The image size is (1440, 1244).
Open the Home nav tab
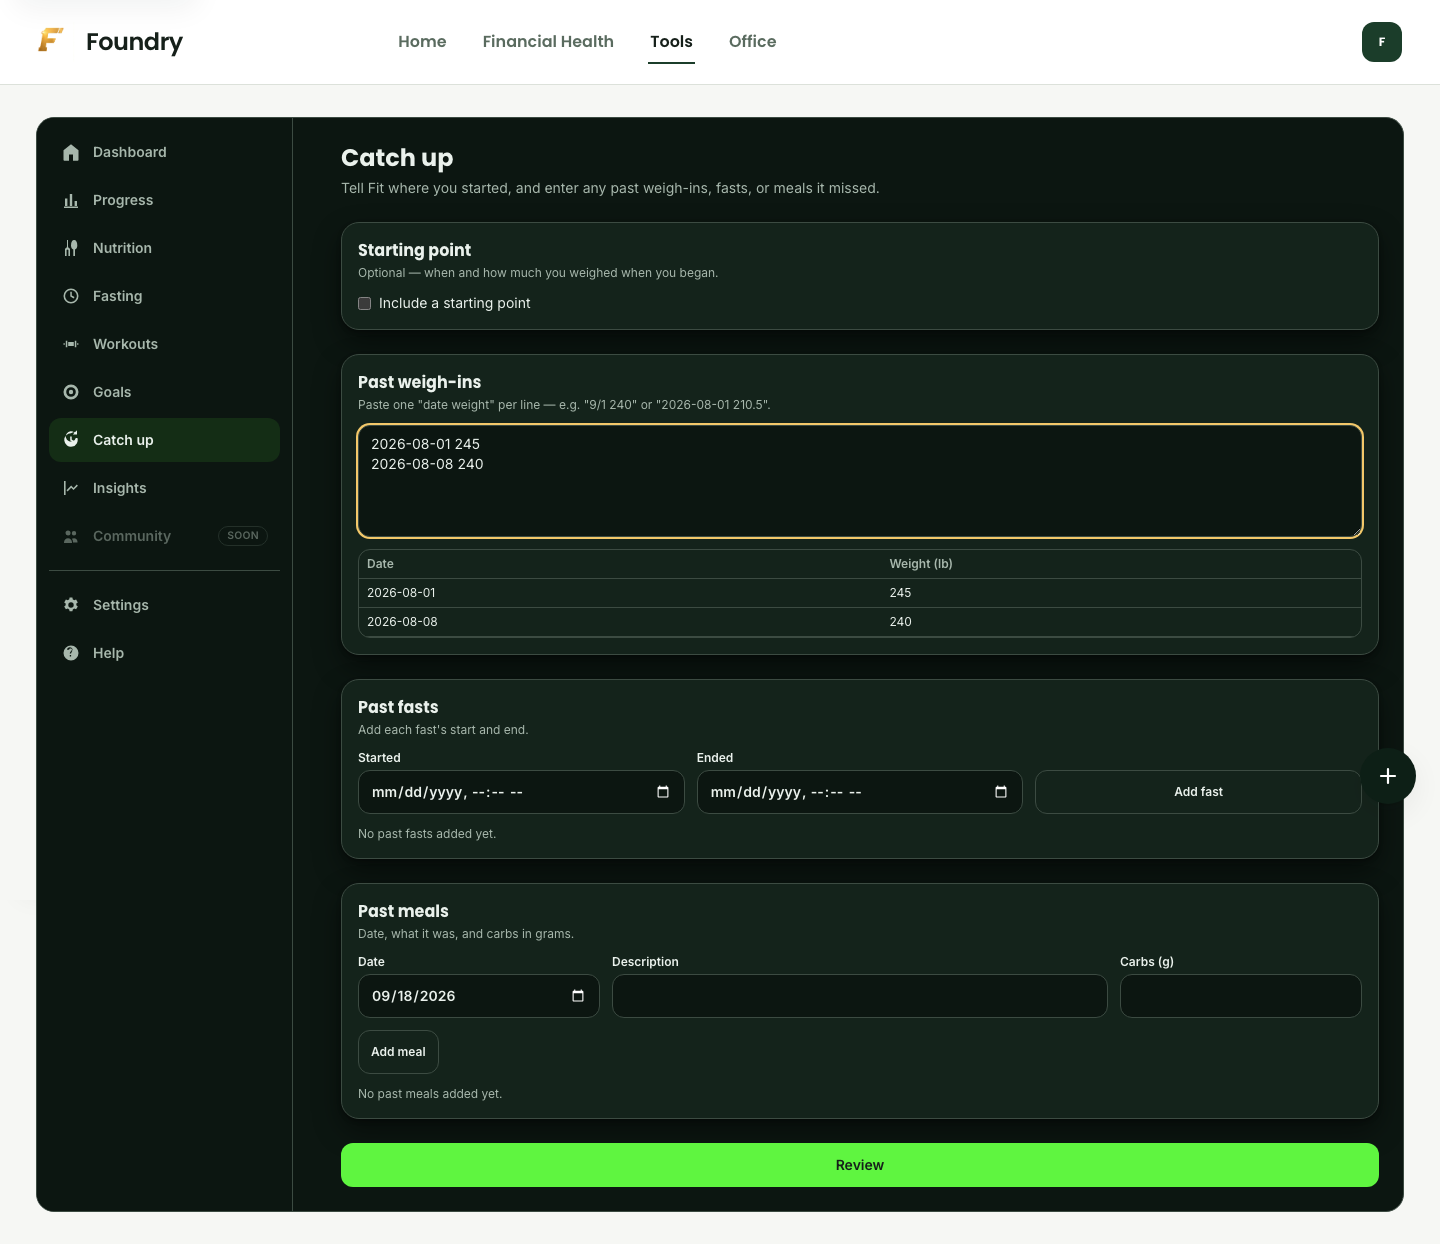422,41
